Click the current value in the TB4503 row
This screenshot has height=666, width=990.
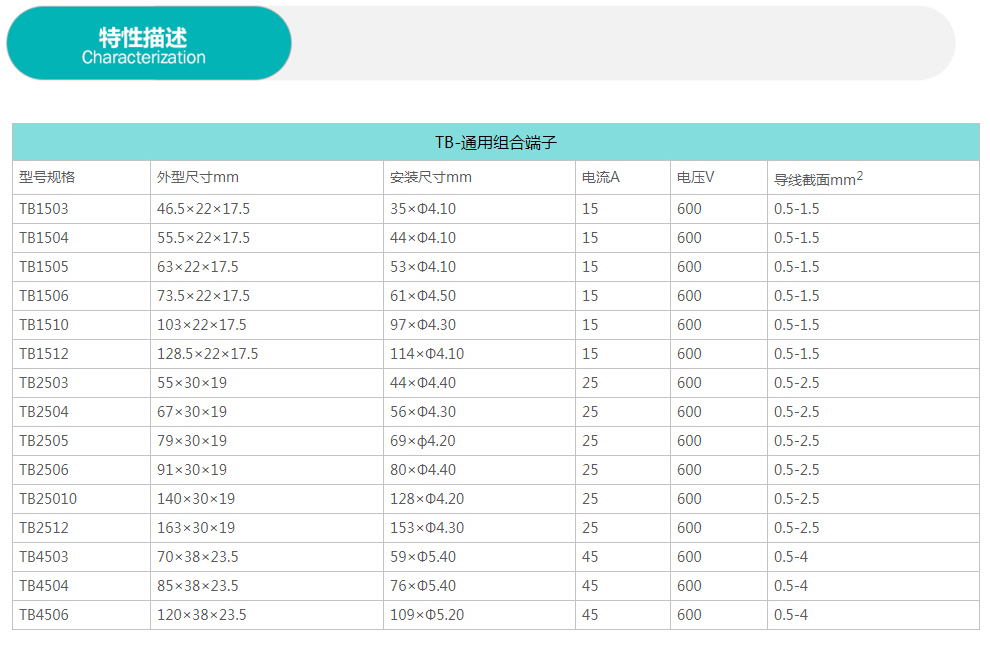pos(590,557)
